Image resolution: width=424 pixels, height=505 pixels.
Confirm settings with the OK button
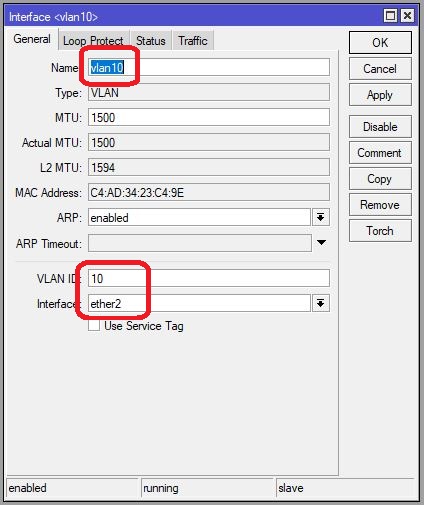coord(380,43)
